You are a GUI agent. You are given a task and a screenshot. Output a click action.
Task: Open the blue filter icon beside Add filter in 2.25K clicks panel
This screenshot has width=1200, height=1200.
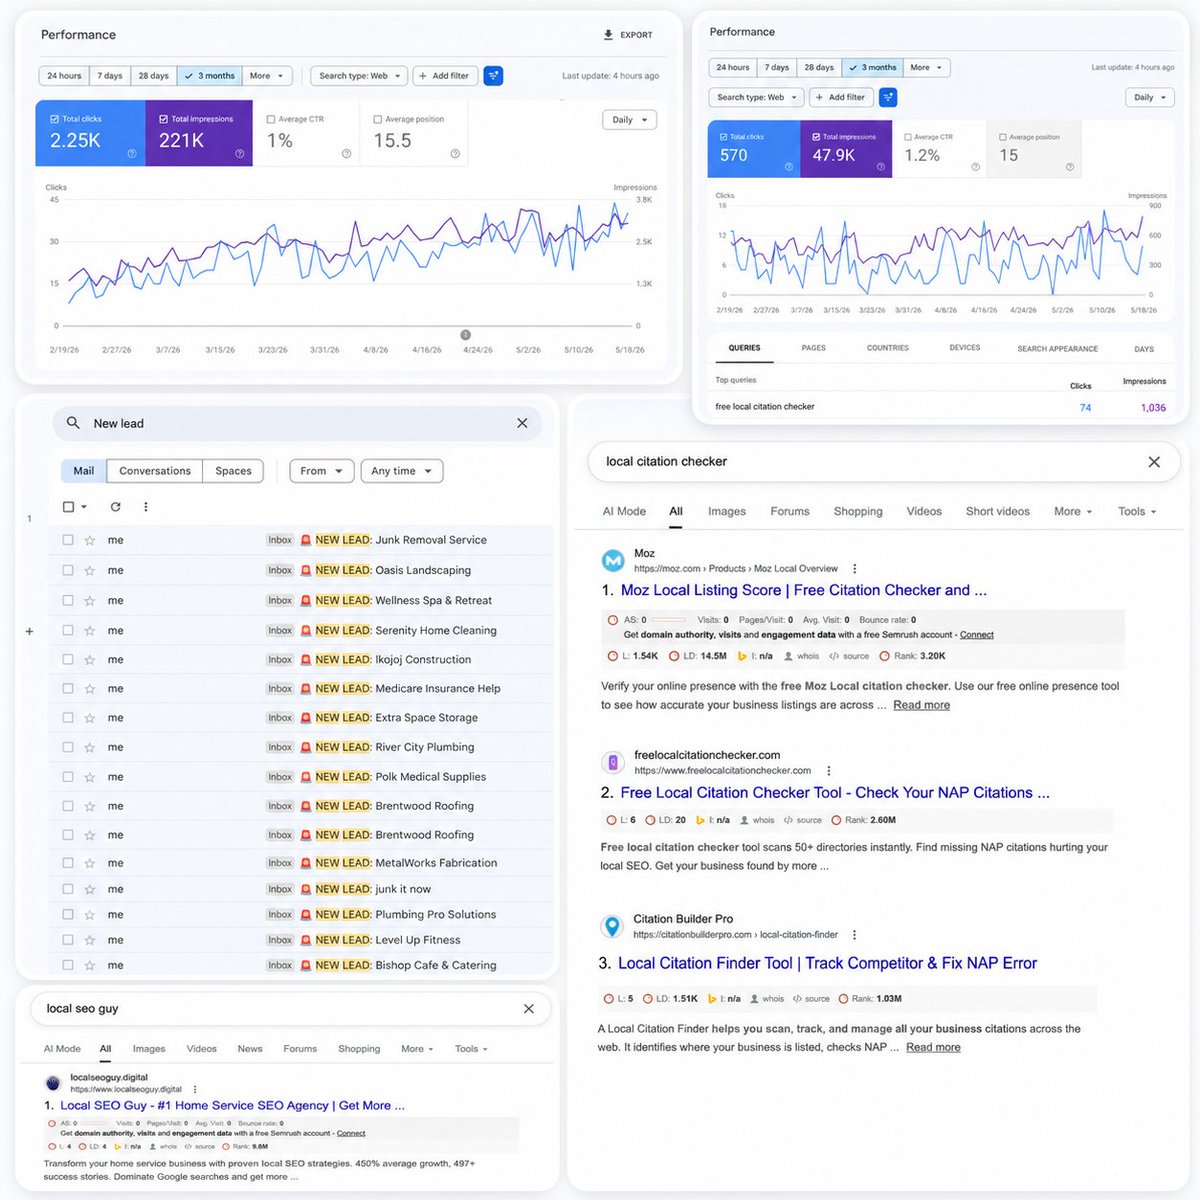pos(493,76)
